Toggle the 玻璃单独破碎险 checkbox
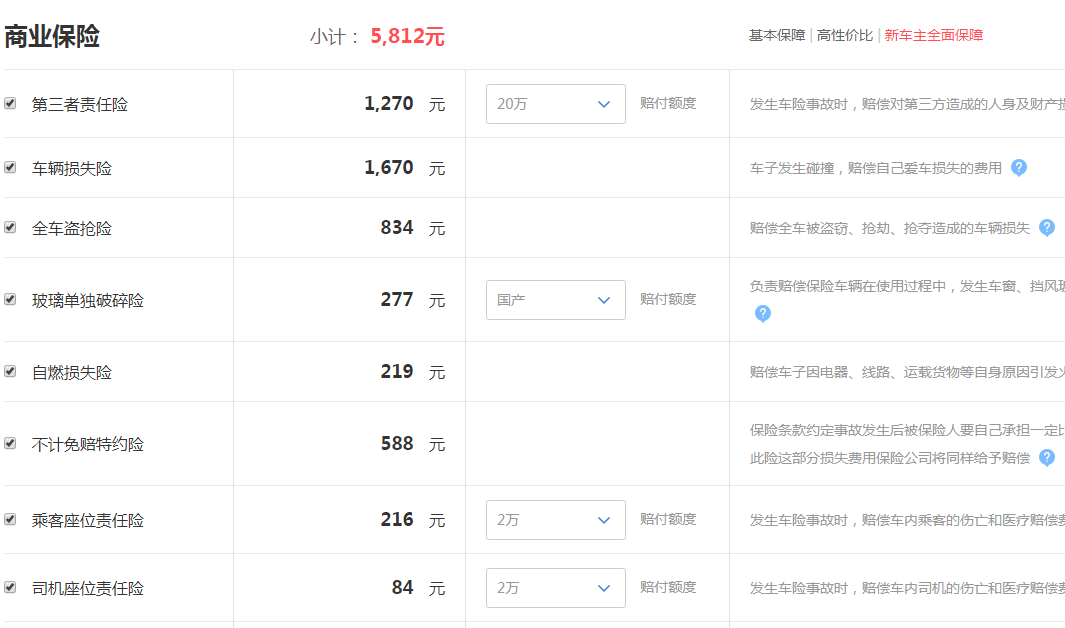1065x628 pixels. point(10,299)
